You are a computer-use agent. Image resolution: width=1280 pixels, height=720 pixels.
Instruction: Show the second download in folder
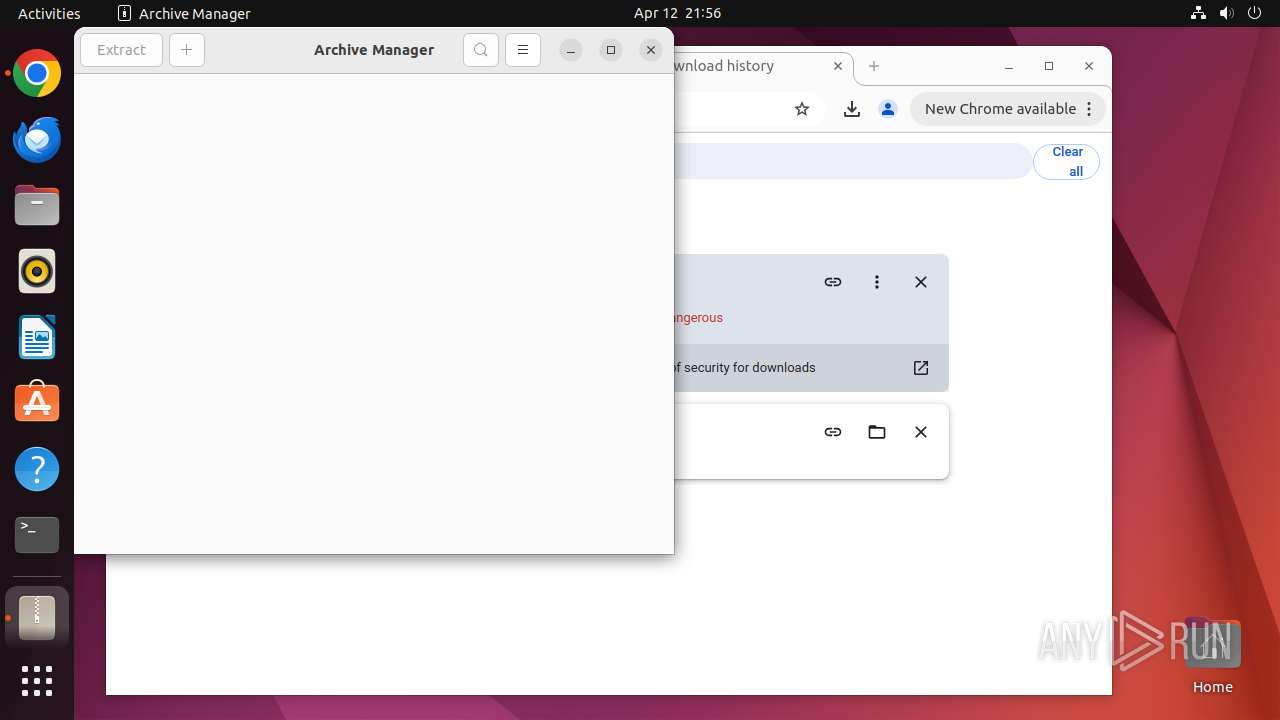(x=877, y=432)
